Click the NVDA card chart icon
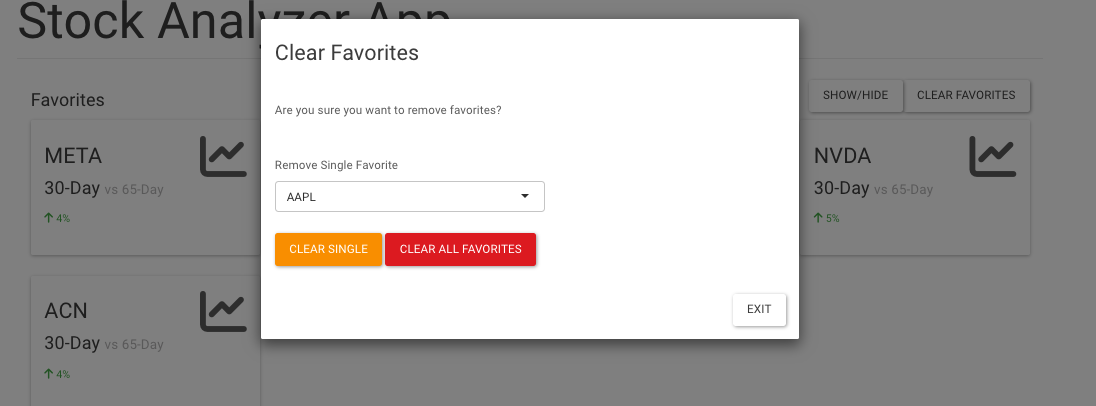Image resolution: width=1096 pixels, height=406 pixels. point(992,156)
